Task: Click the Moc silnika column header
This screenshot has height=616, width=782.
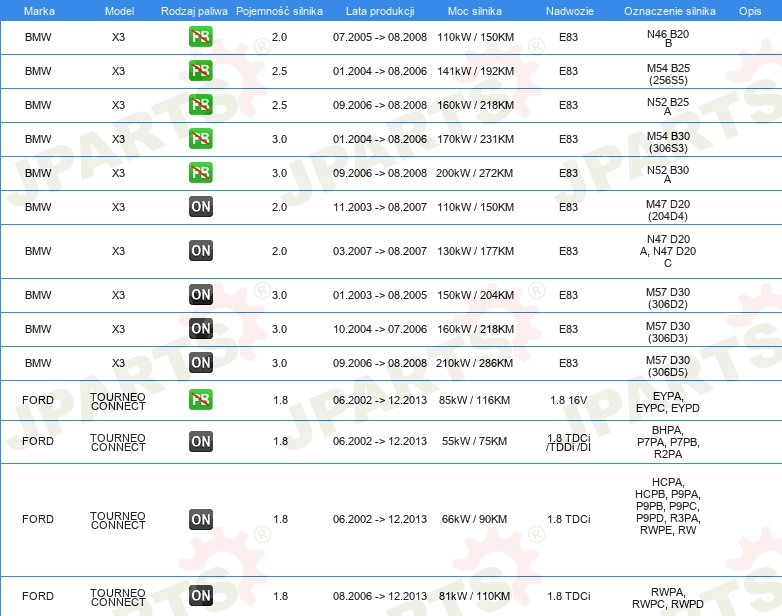Action: pyautogui.click(x=474, y=11)
